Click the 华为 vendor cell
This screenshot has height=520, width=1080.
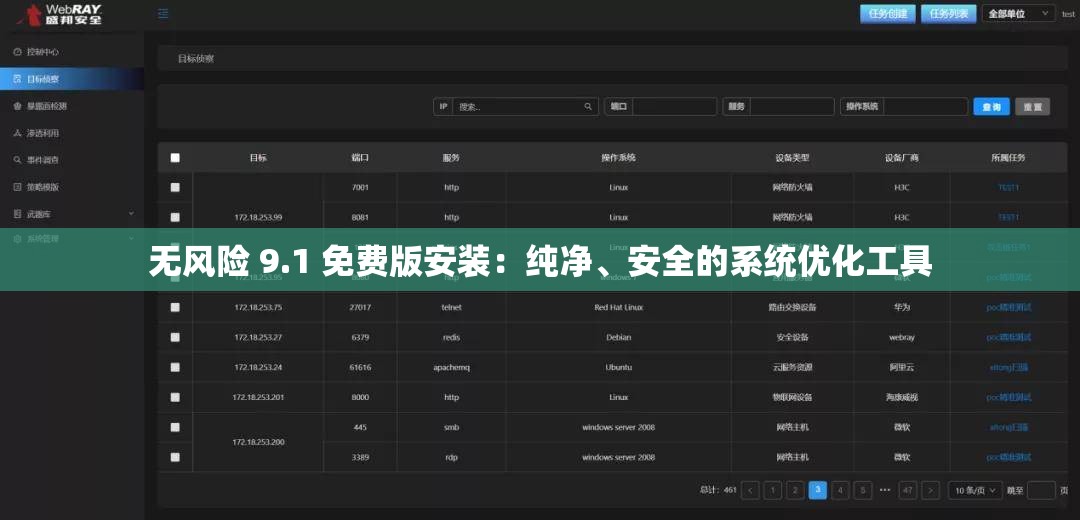tap(902, 307)
